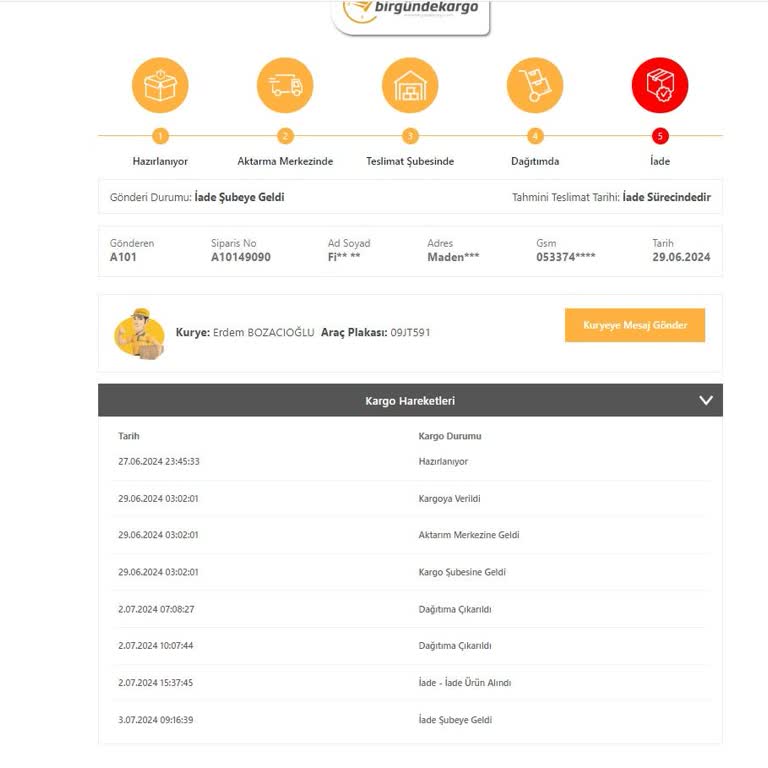Click the Dağıtımda hand cart icon
The height and width of the screenshot is (768, 768).
tap(535, 86)
